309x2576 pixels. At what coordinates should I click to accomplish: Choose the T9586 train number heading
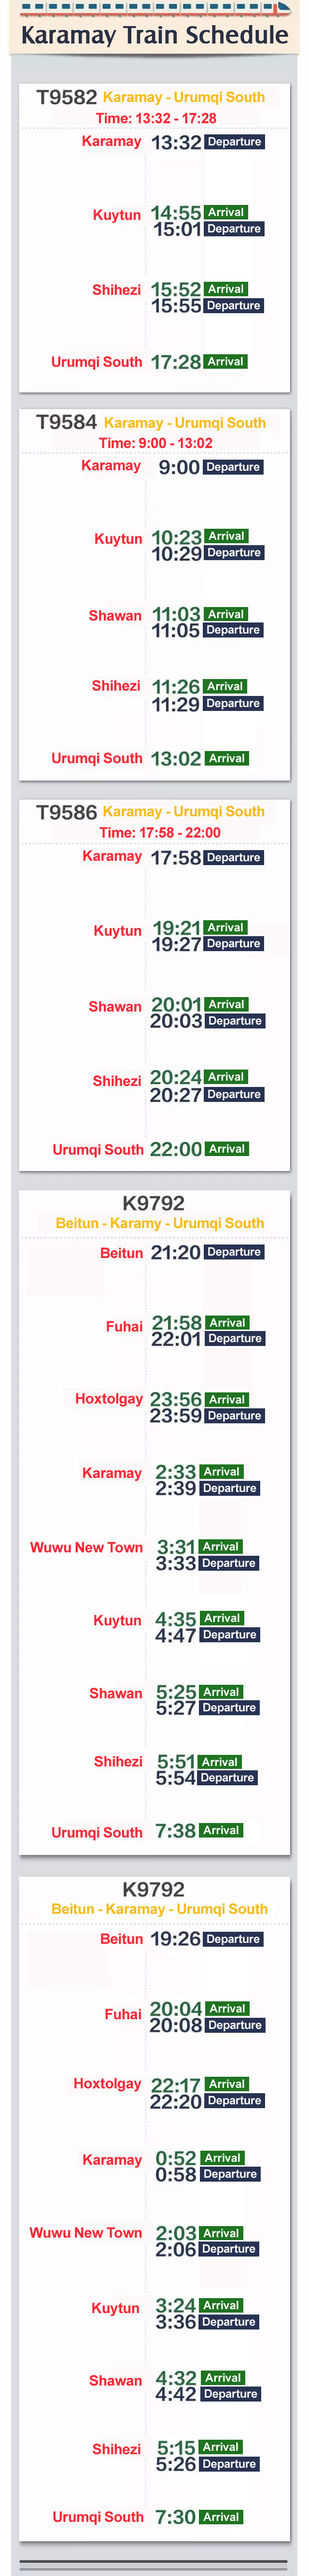click(x=66, y=812)
